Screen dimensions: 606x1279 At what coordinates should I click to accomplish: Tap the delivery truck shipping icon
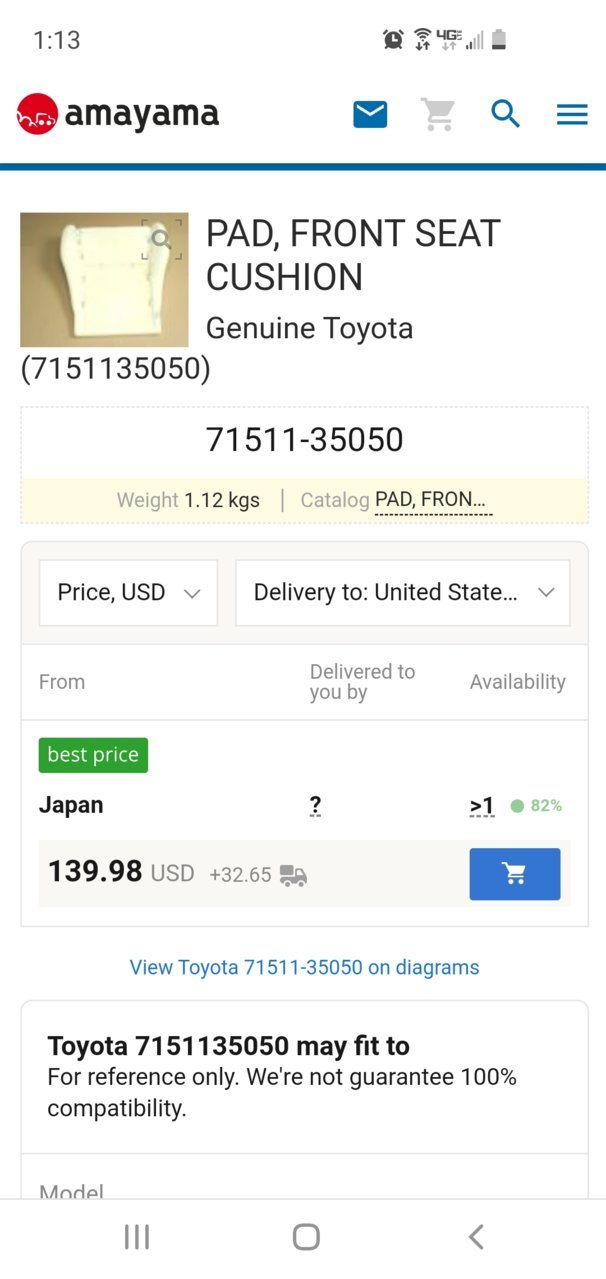(294, 875)
